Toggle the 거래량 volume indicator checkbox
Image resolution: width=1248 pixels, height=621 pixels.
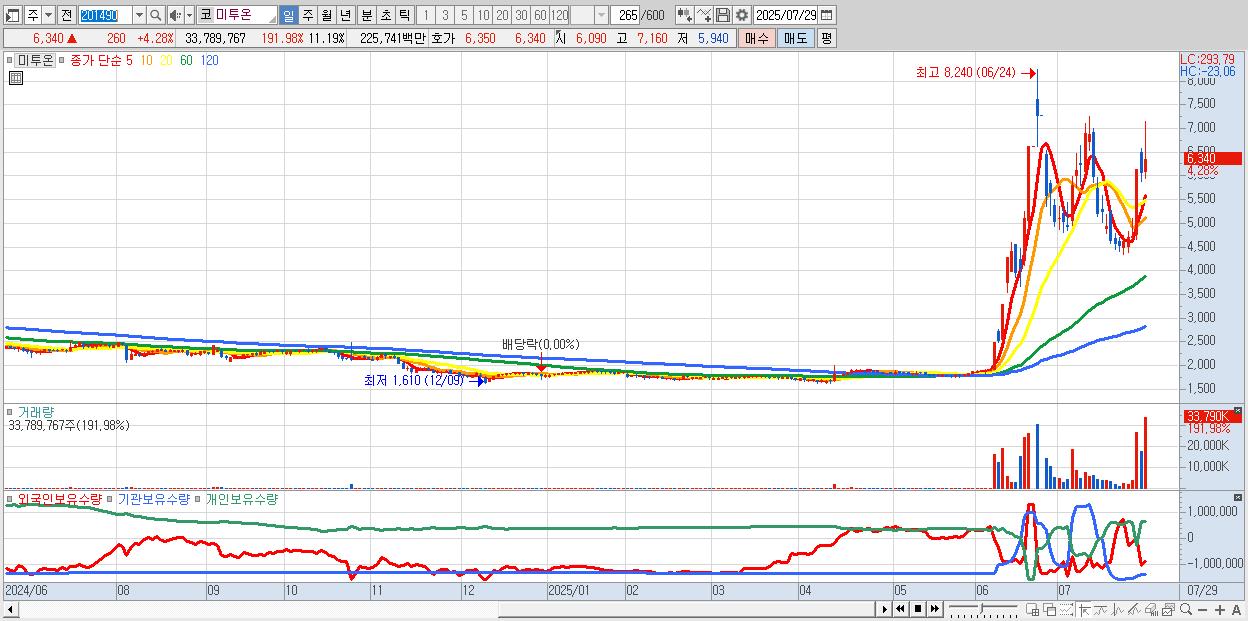pyautogui.click(x=10, y=411)
